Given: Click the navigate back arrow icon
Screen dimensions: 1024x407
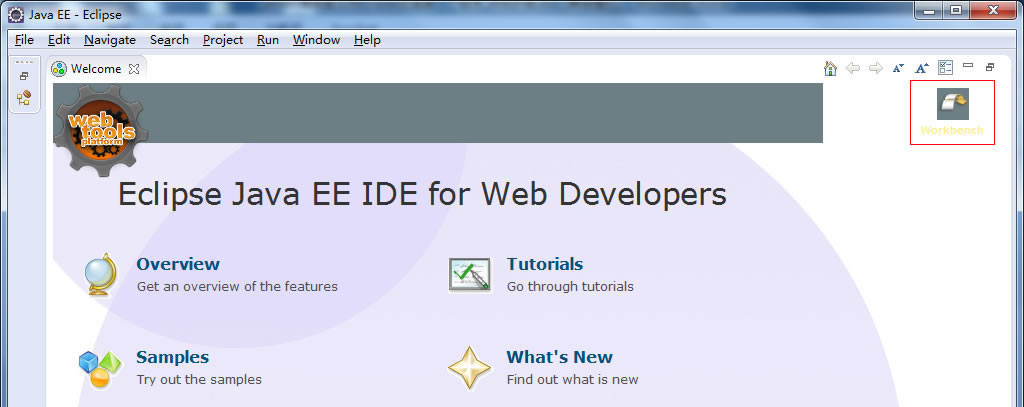Looking at the screenshot, I should tap(853, 68).
